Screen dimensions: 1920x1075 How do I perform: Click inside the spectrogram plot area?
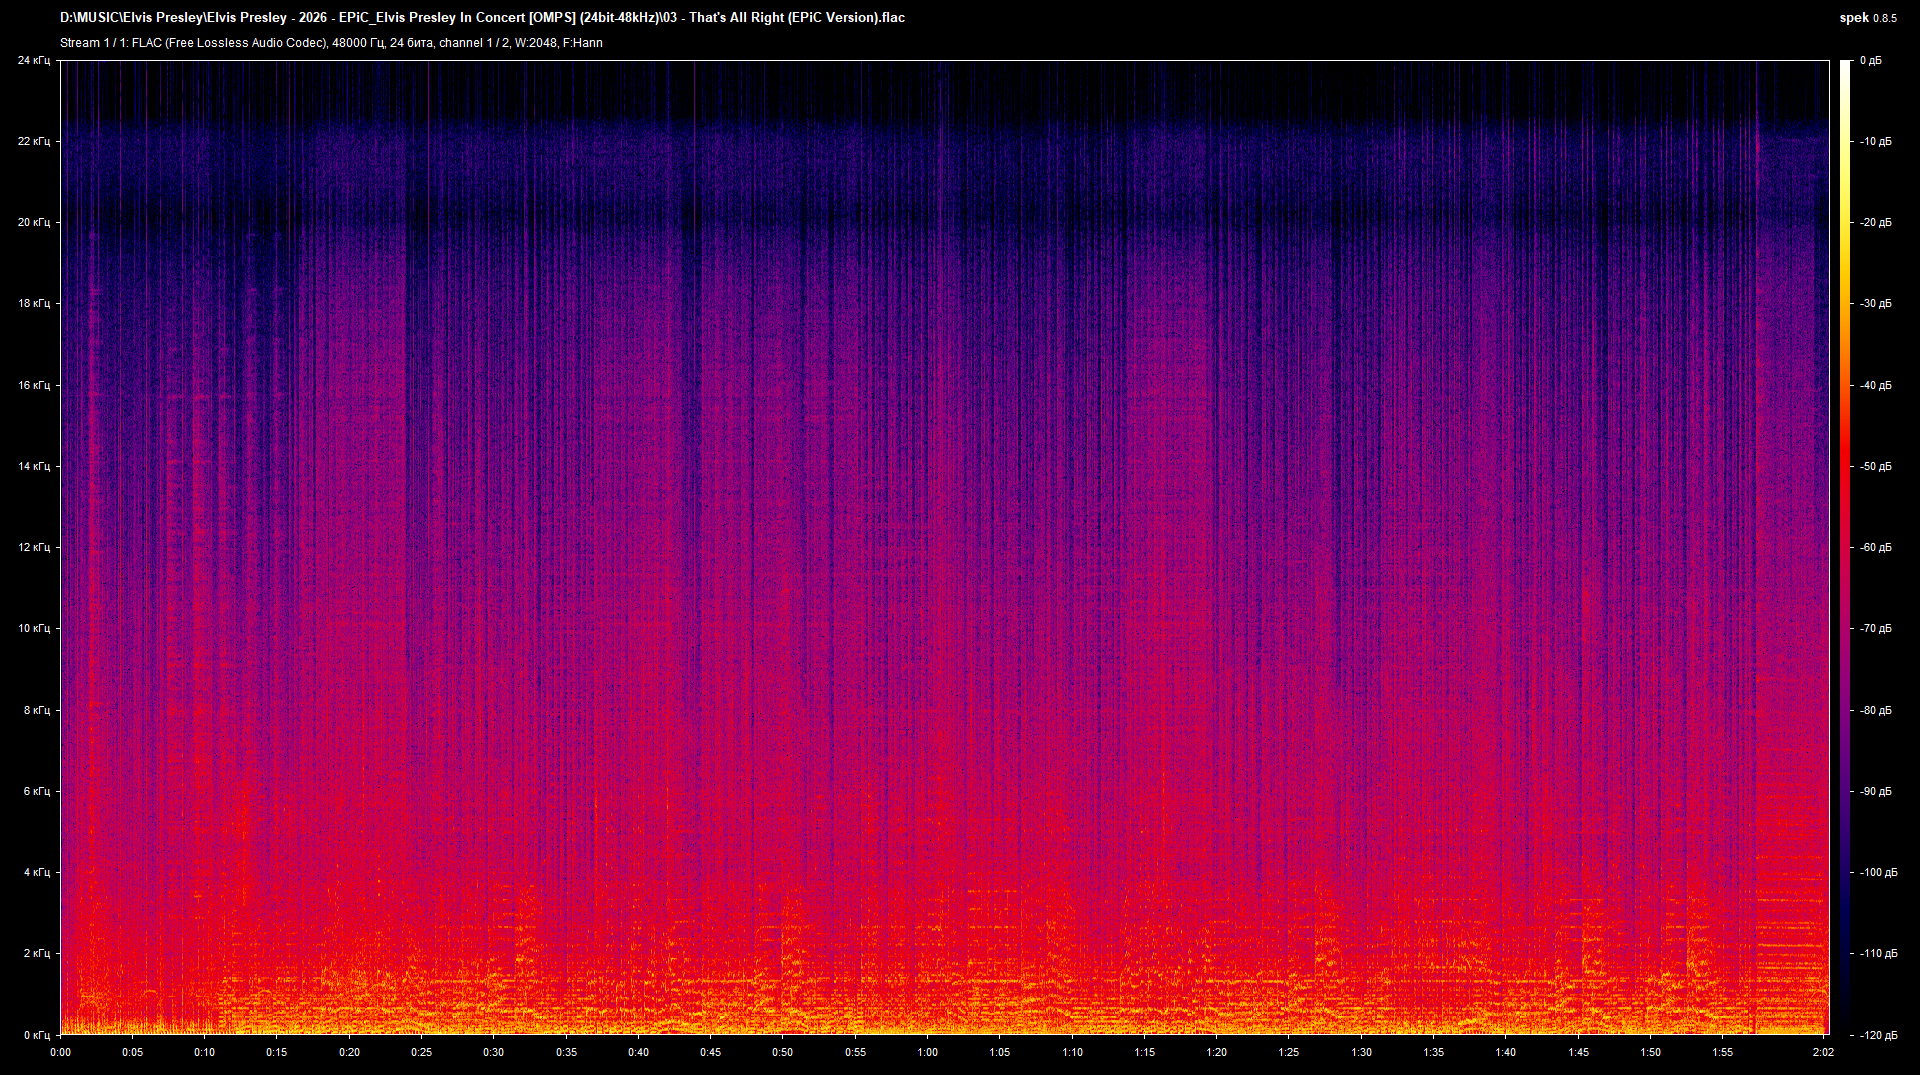pos(944,548)
